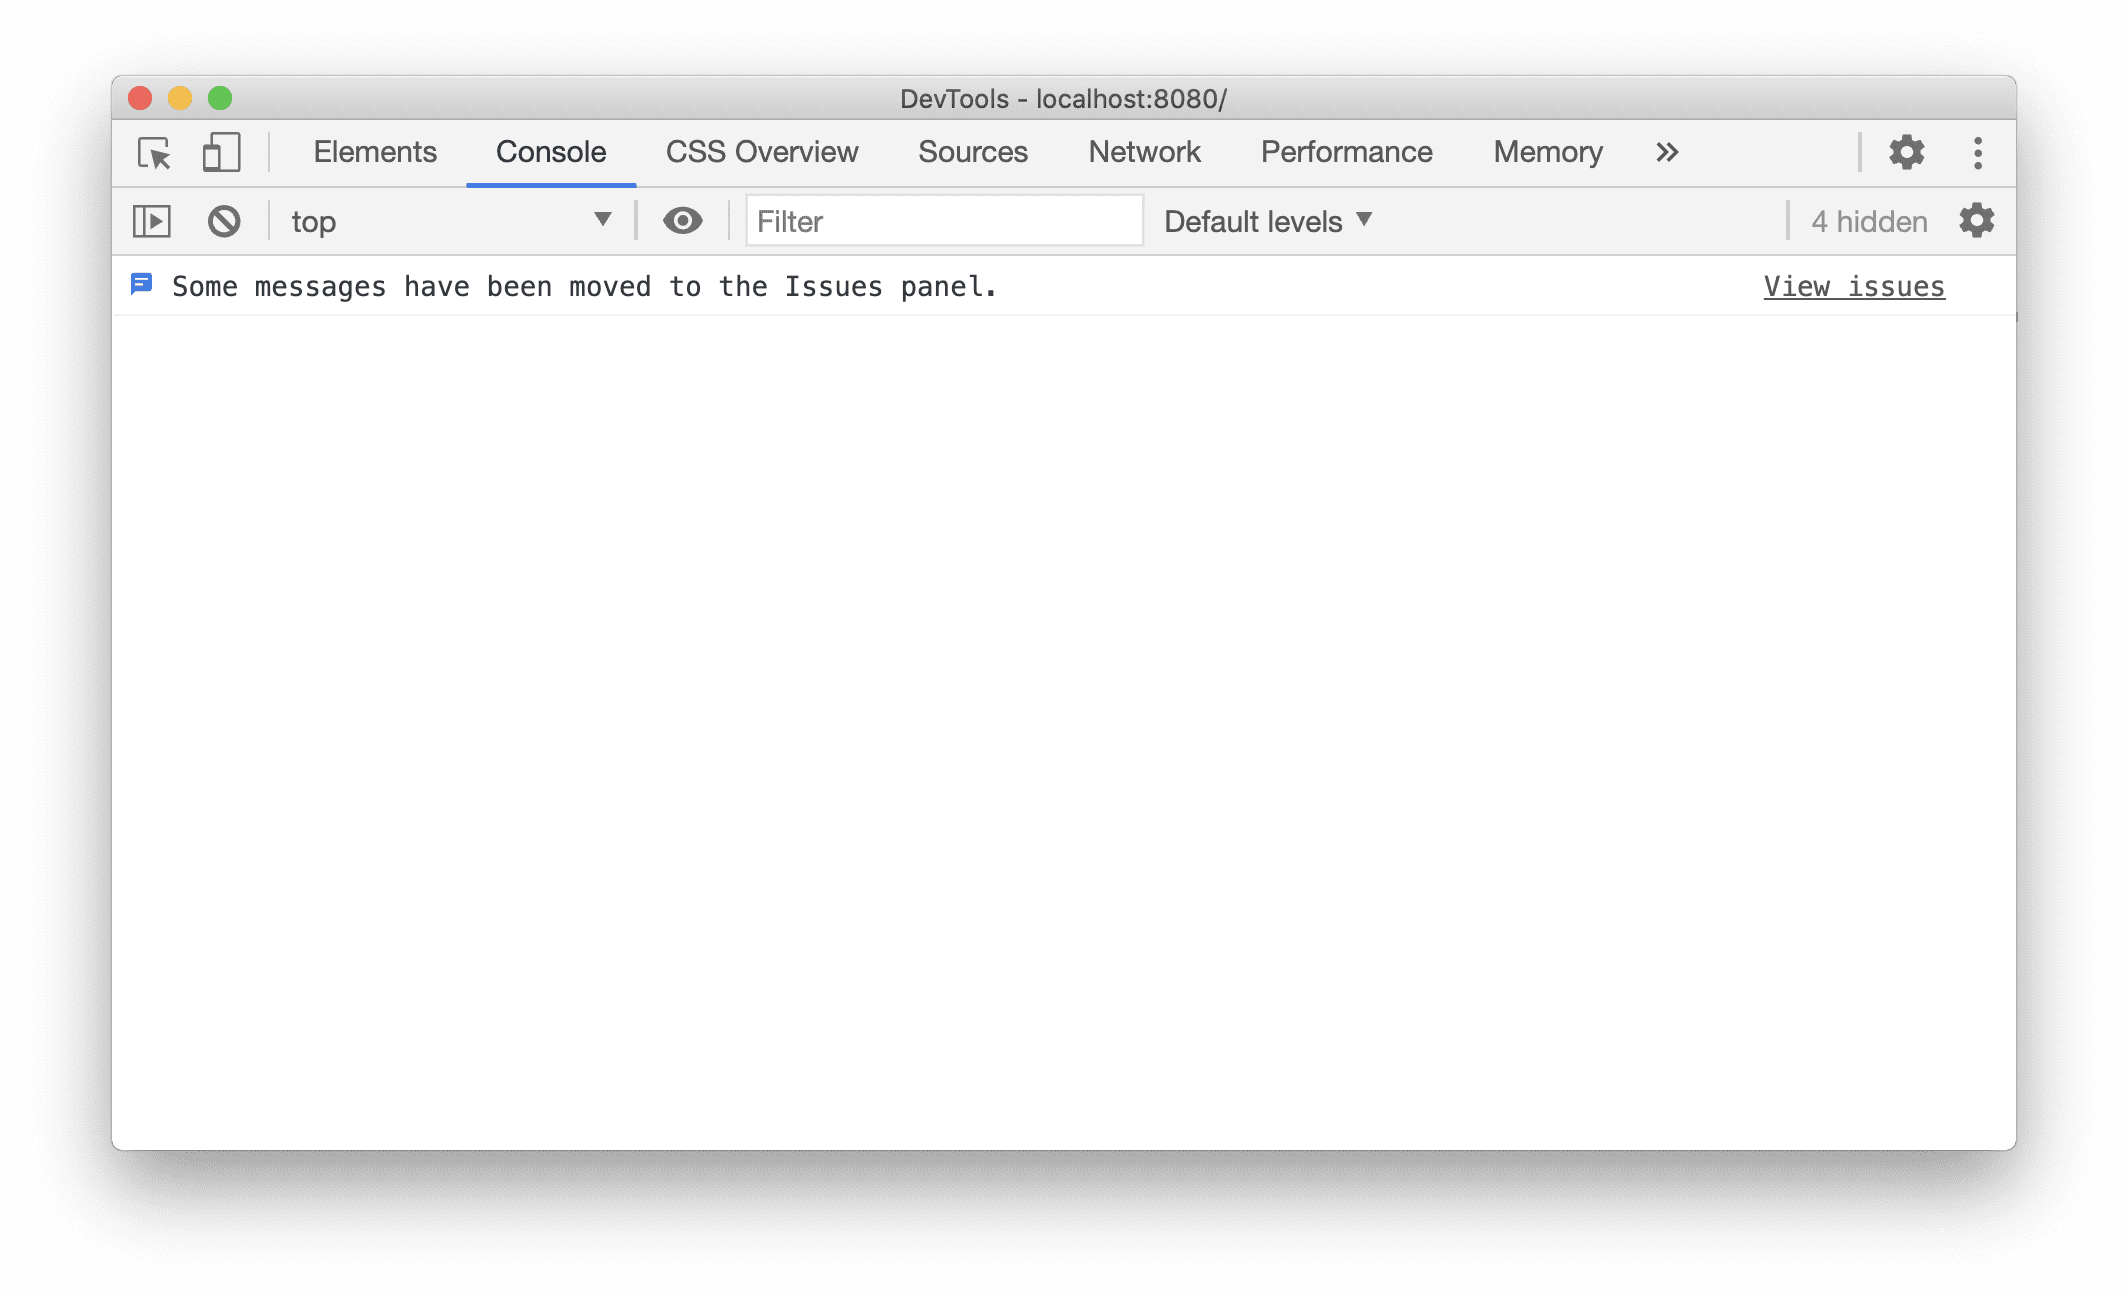The width and height of the screenshot is (2128, 1298).
Task: Click the Filter input field
Action: pyautogui.click(x=933, y=220)
